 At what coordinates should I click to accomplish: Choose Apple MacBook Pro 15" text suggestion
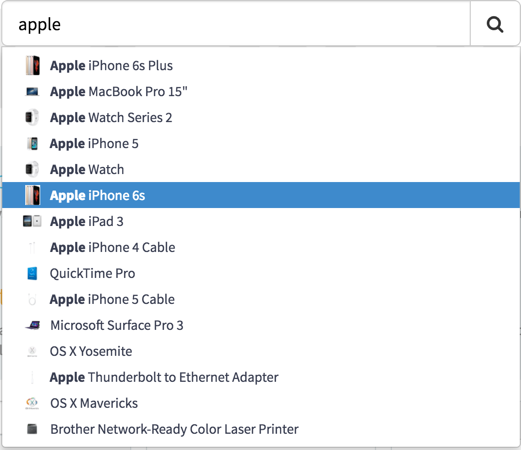119,91
